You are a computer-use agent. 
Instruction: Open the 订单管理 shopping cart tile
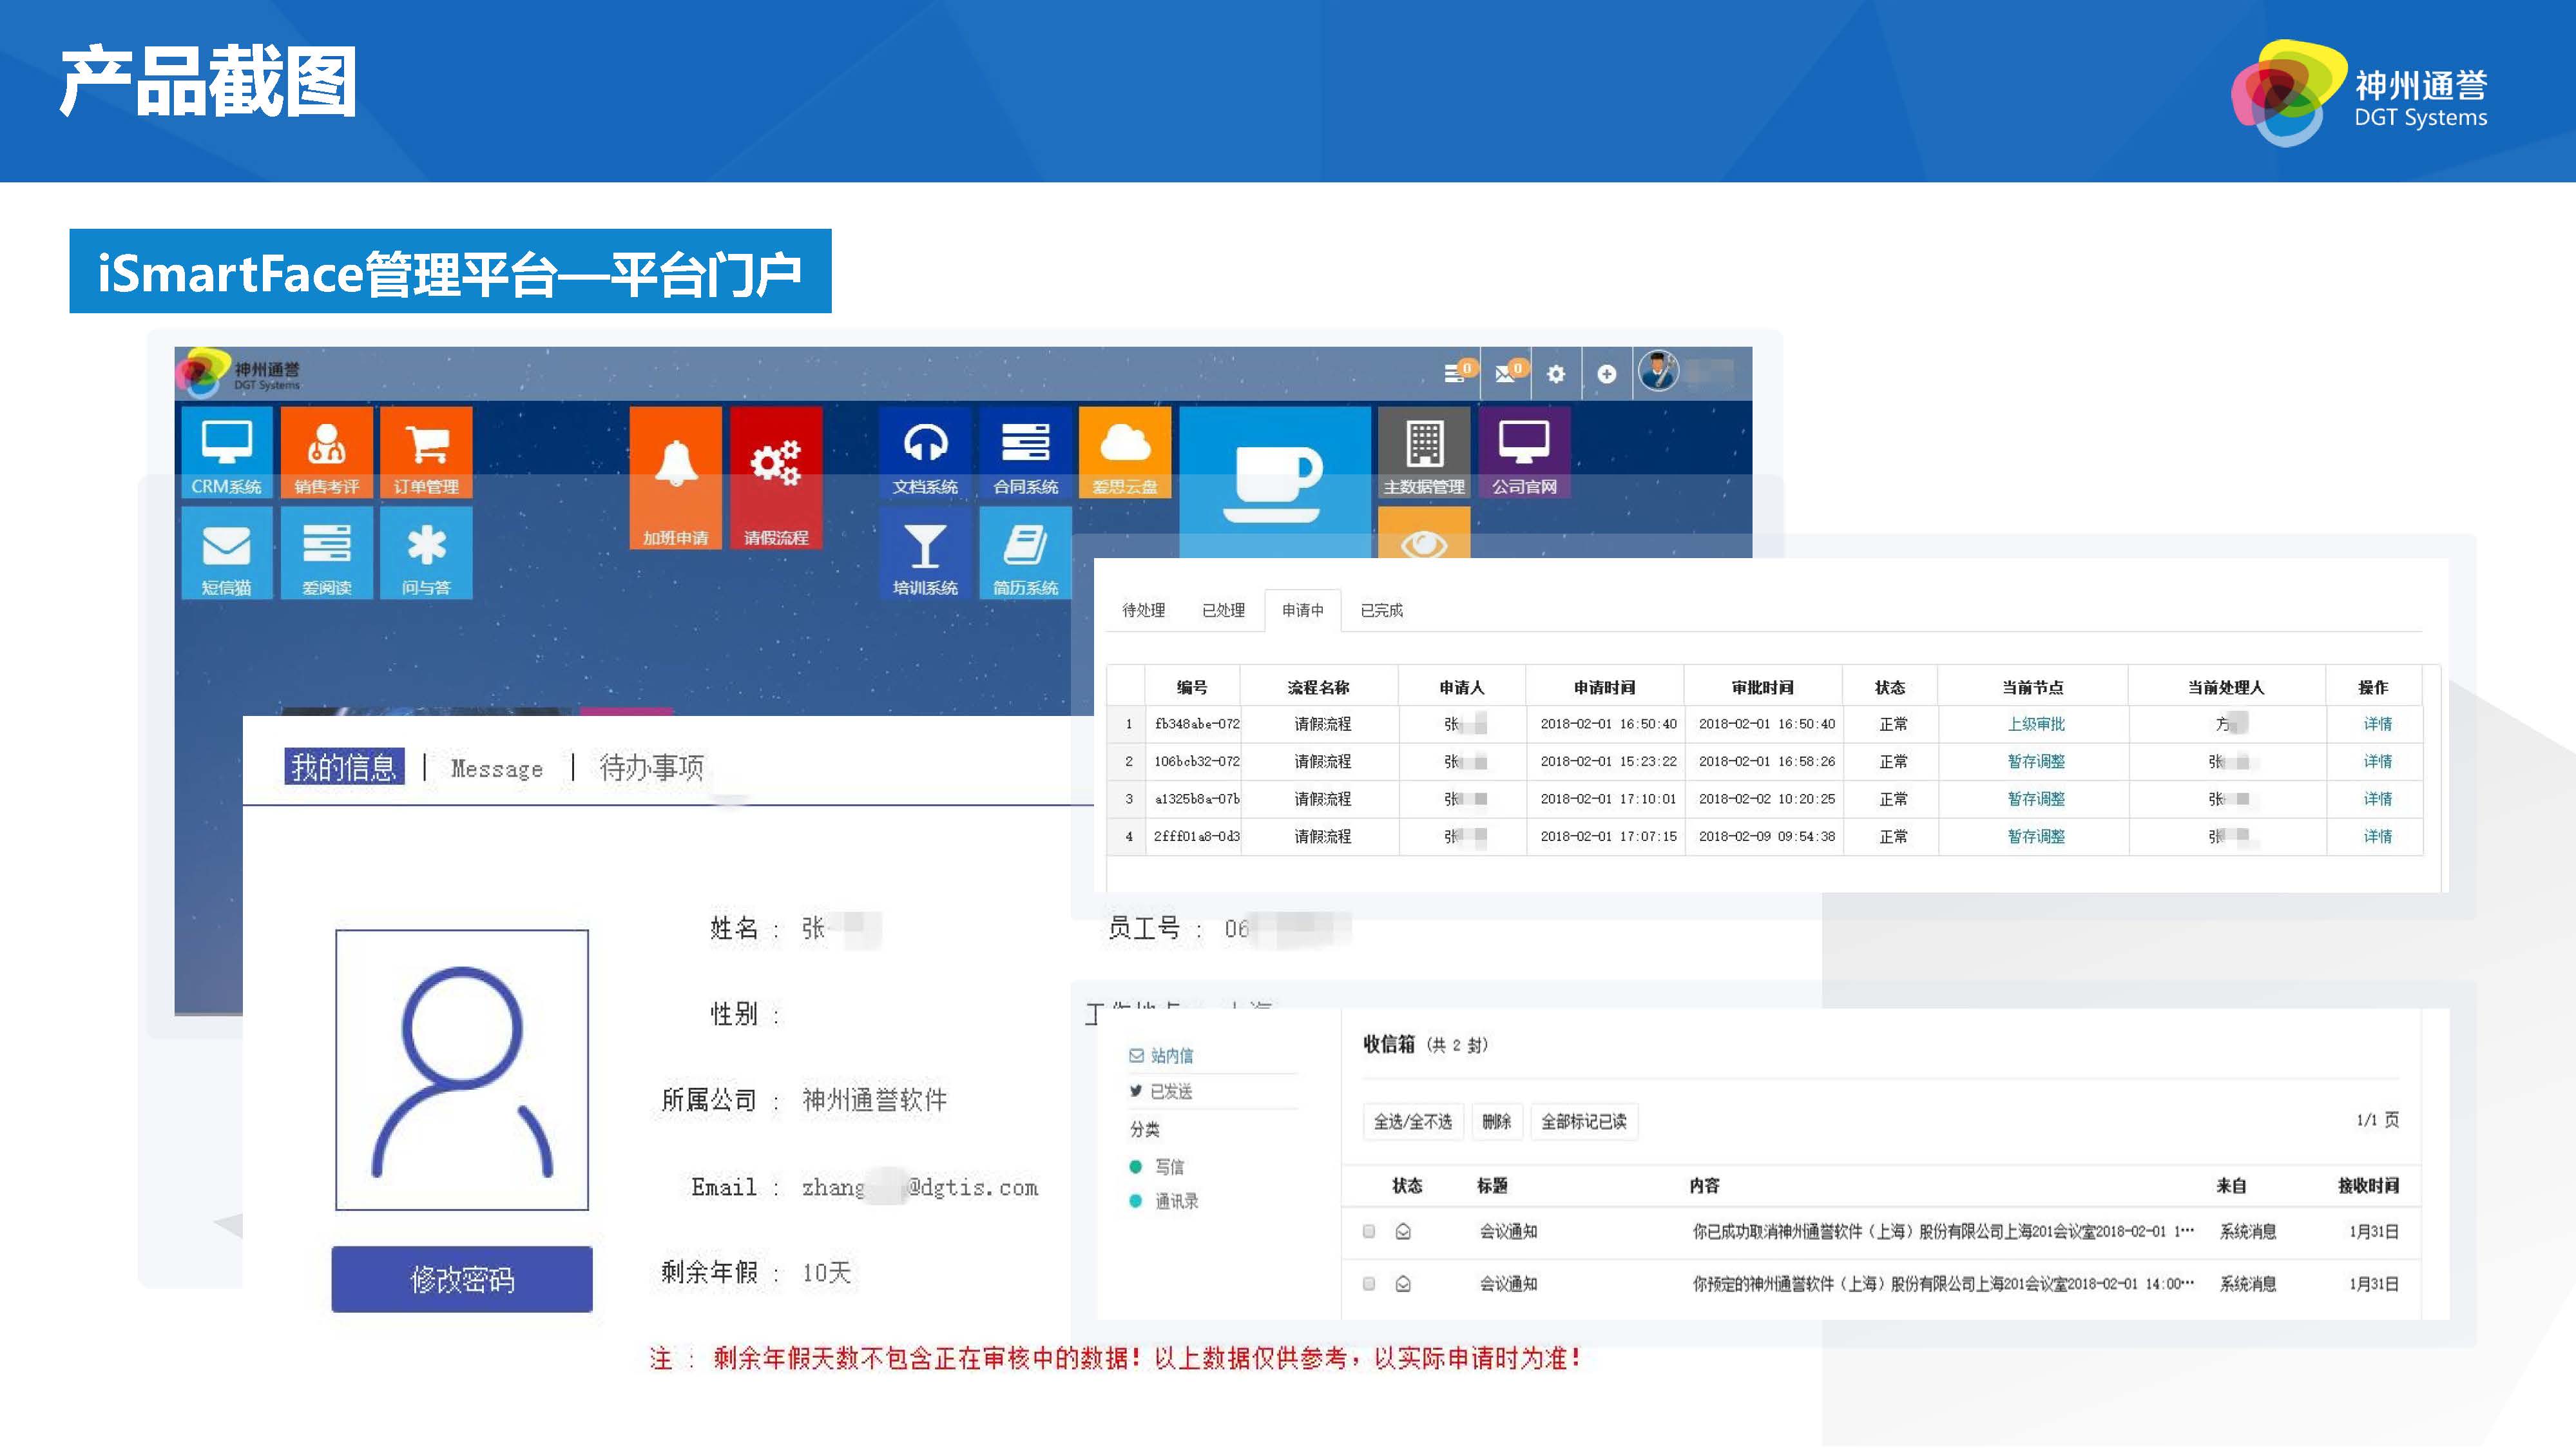click(426, 452)
